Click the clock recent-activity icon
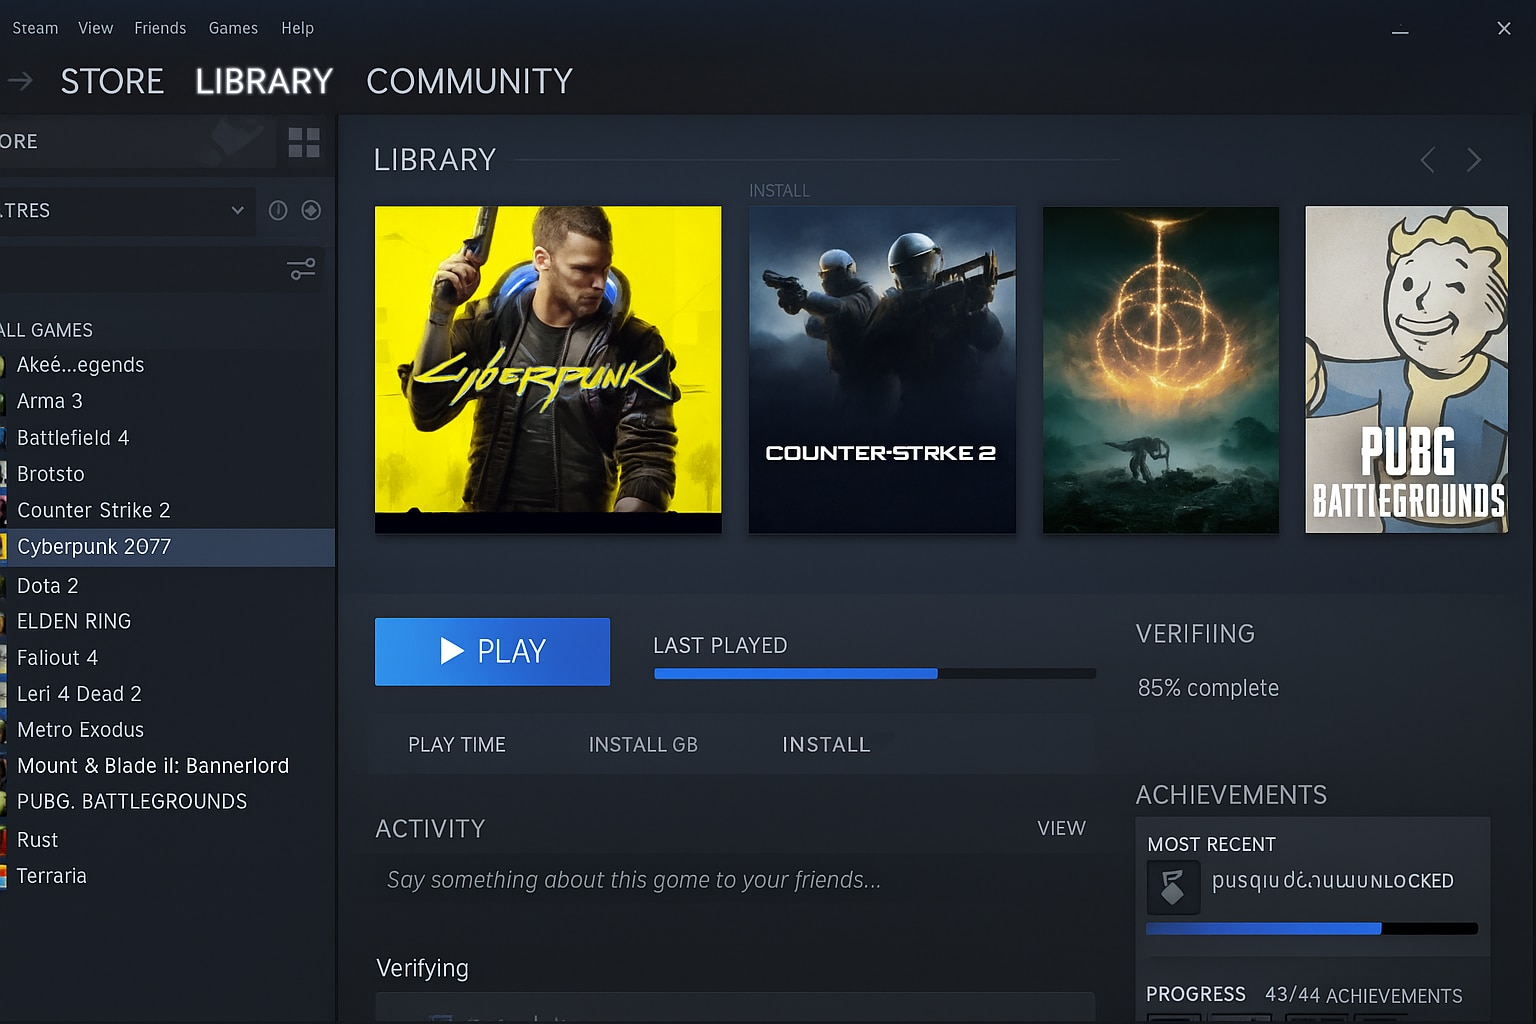The width and height of the screenshot is (1536, 1024). coord(278,210)
